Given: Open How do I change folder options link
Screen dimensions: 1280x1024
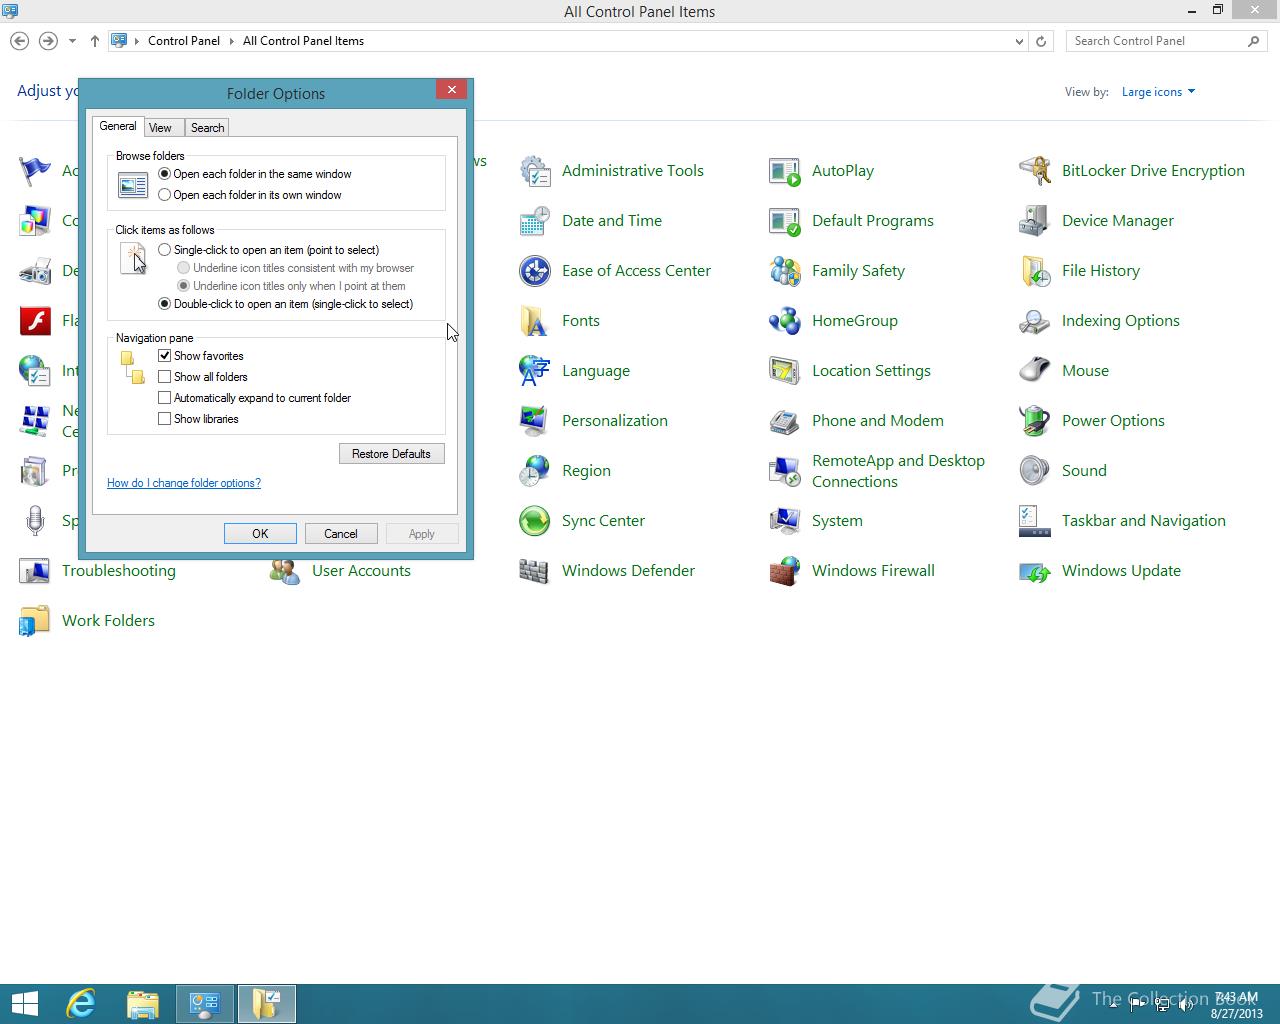Looking at the screenshot, I should click(184, 483).
